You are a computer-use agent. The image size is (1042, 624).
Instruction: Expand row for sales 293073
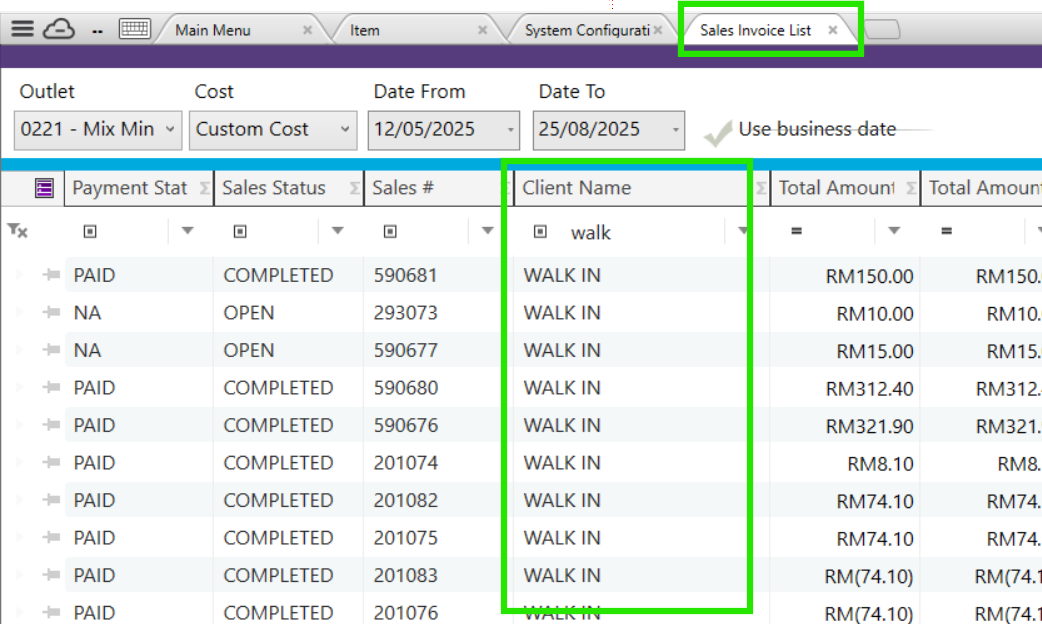point(18,313)
